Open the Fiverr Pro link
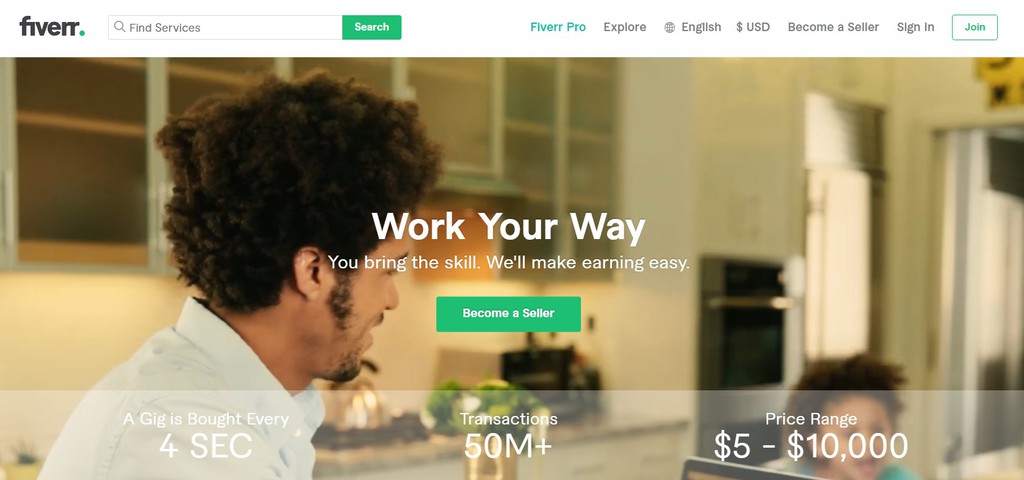The width and height of the screenshot is (1024, 480). [558, 27]
